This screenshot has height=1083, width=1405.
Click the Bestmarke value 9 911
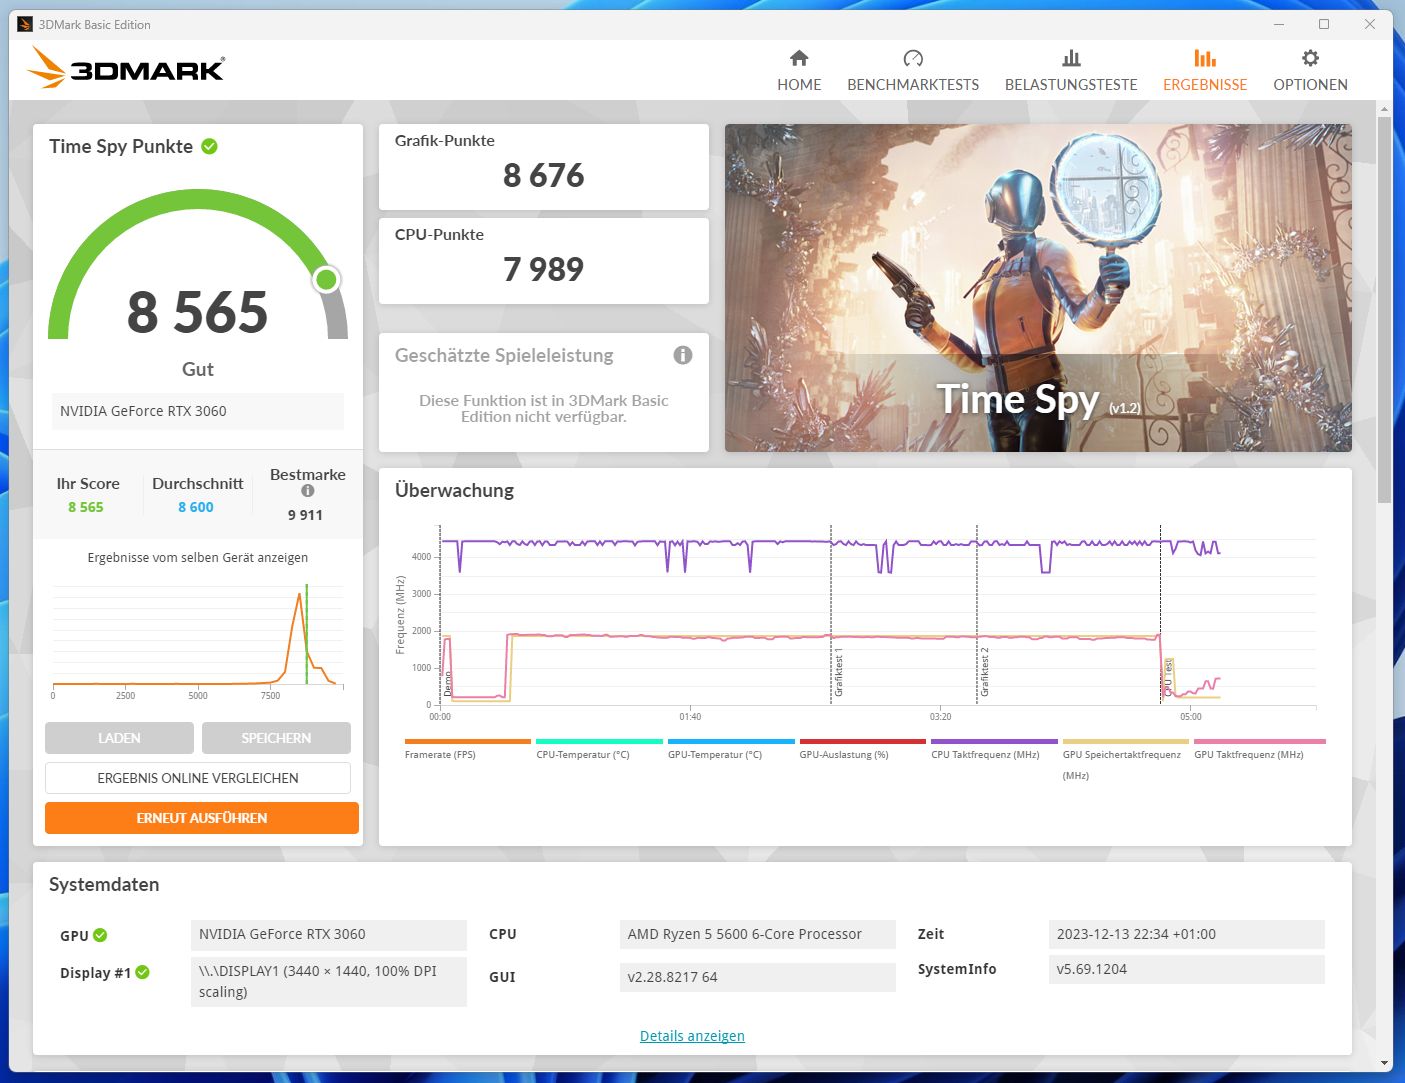pyautogui.click(x=305, y=515)
